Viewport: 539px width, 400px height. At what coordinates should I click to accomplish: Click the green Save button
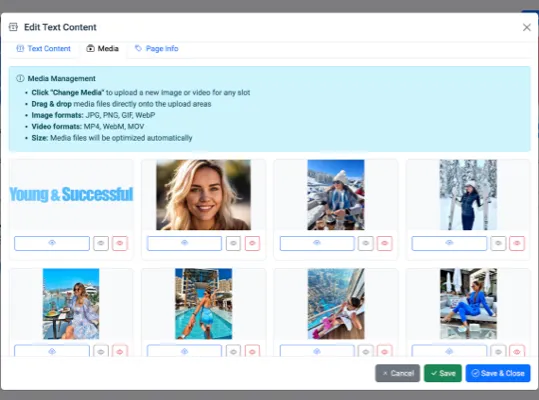(x=443, y=373)
